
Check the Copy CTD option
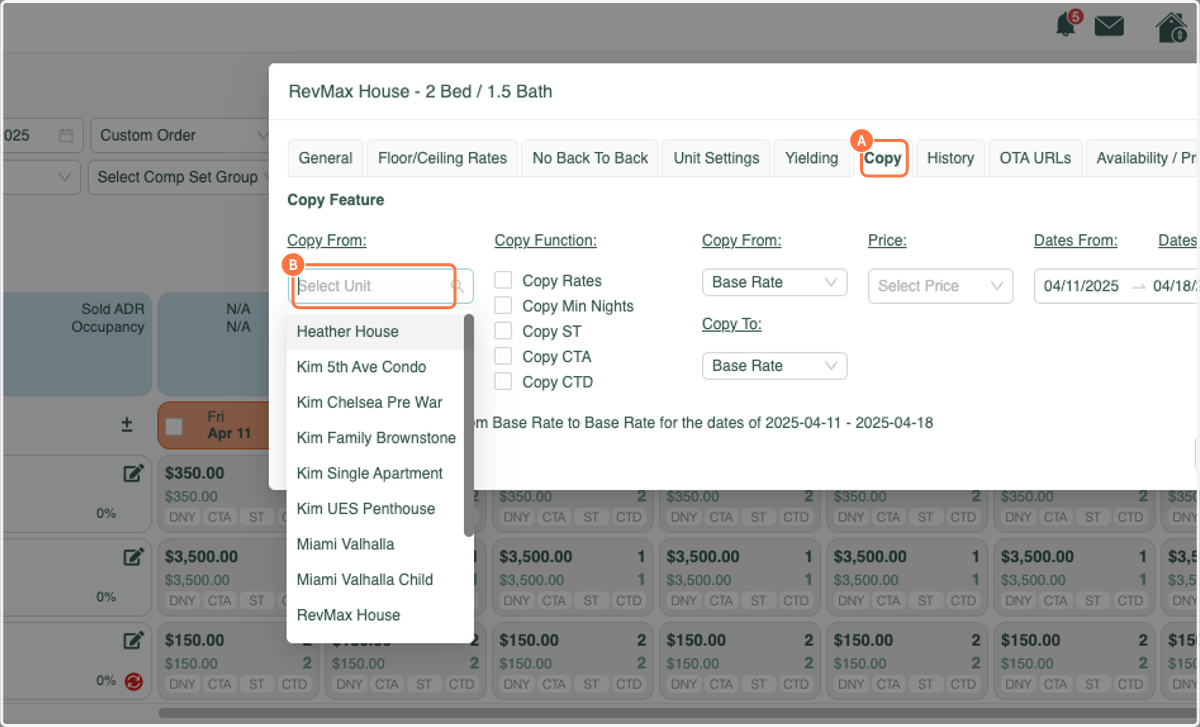504,381
